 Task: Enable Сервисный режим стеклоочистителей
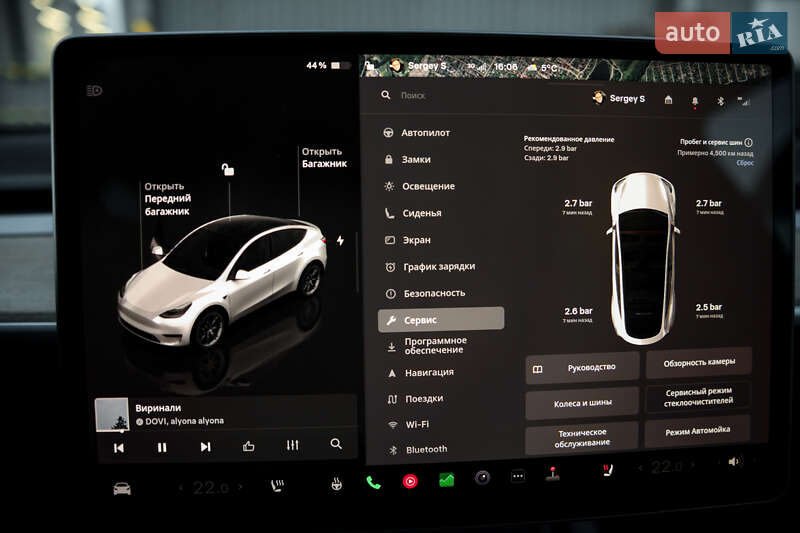pyautogui.click(x=698, y=397)
